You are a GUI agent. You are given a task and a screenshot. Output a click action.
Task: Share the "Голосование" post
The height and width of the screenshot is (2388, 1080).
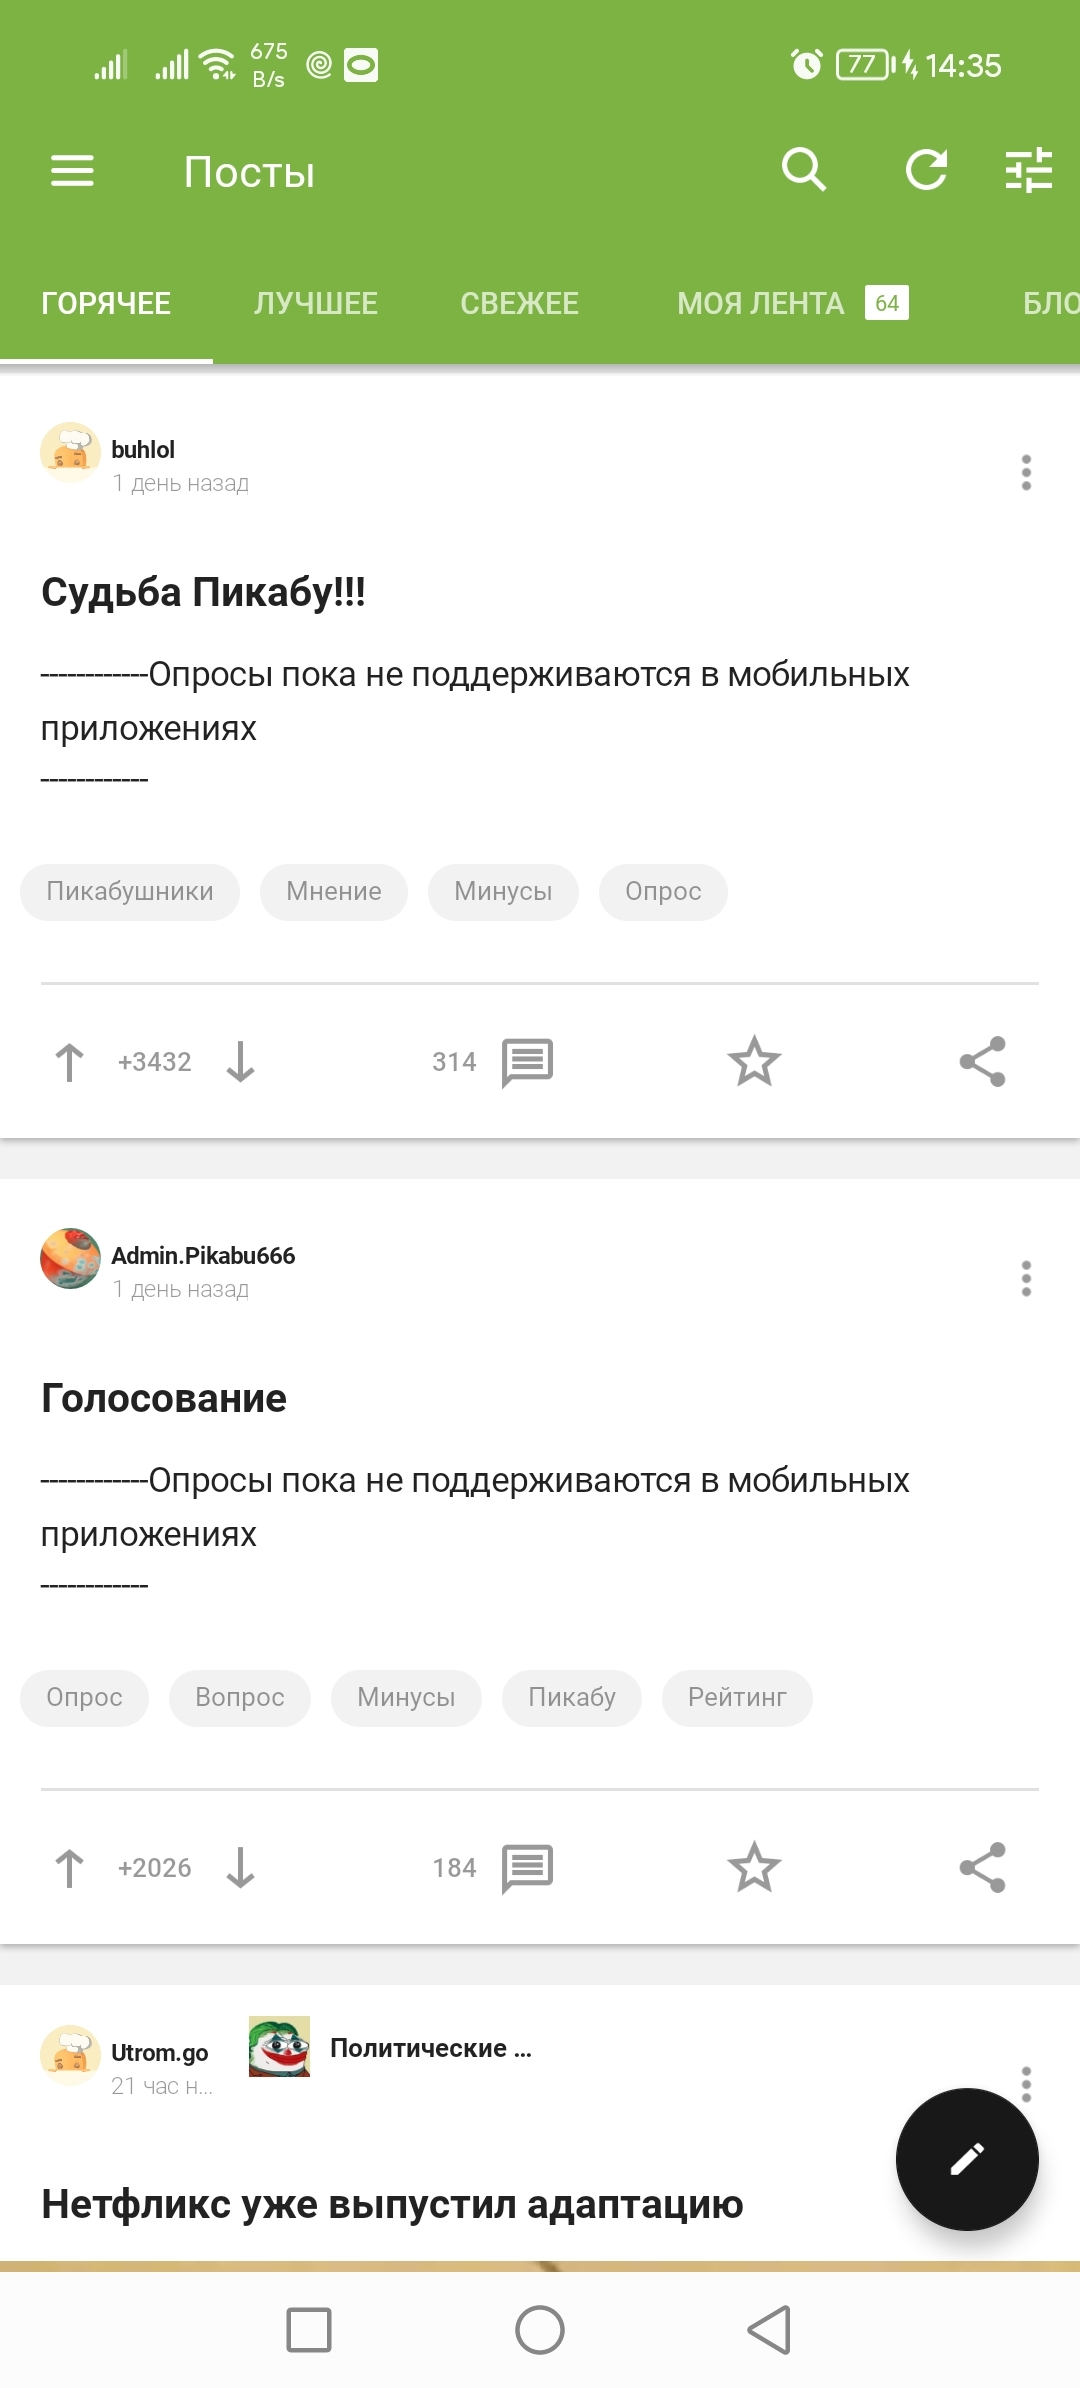[x=982, y=1868]
